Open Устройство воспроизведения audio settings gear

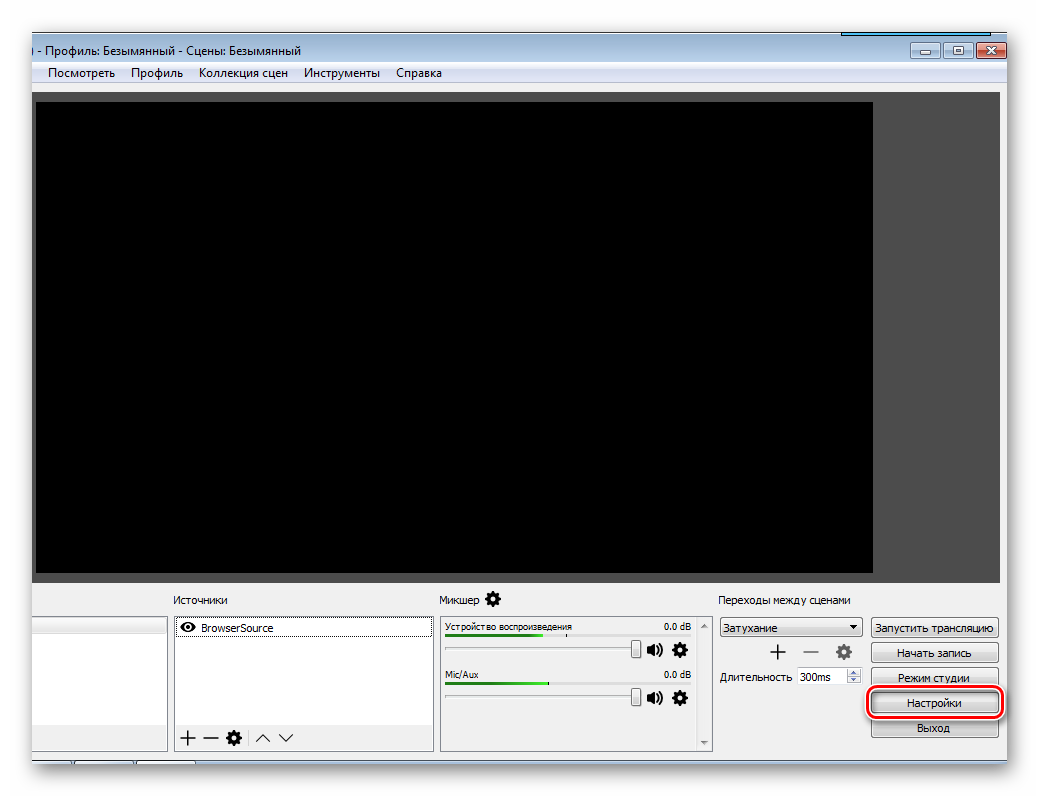tap(680, 650)
